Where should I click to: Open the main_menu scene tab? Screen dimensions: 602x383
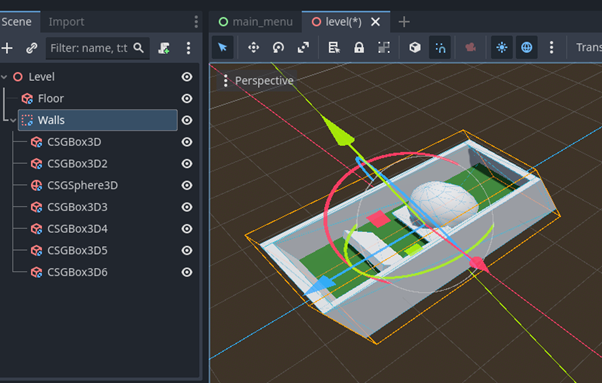click(x=256, y=22)
